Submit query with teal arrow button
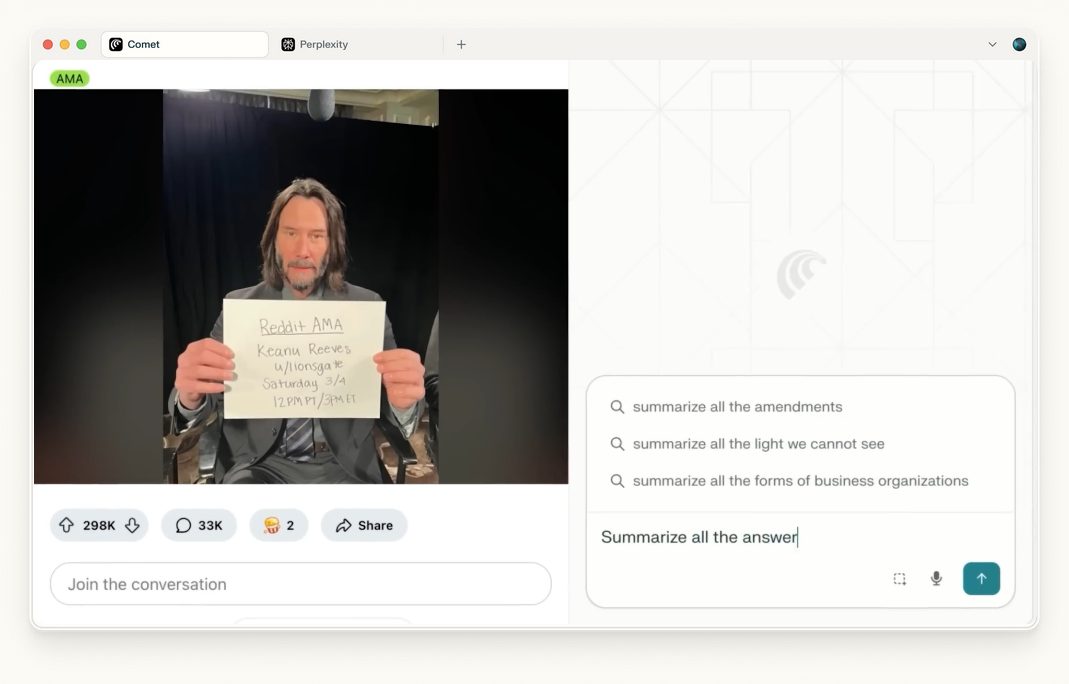This screenshot has width=1069, height=684. [981, 578]
